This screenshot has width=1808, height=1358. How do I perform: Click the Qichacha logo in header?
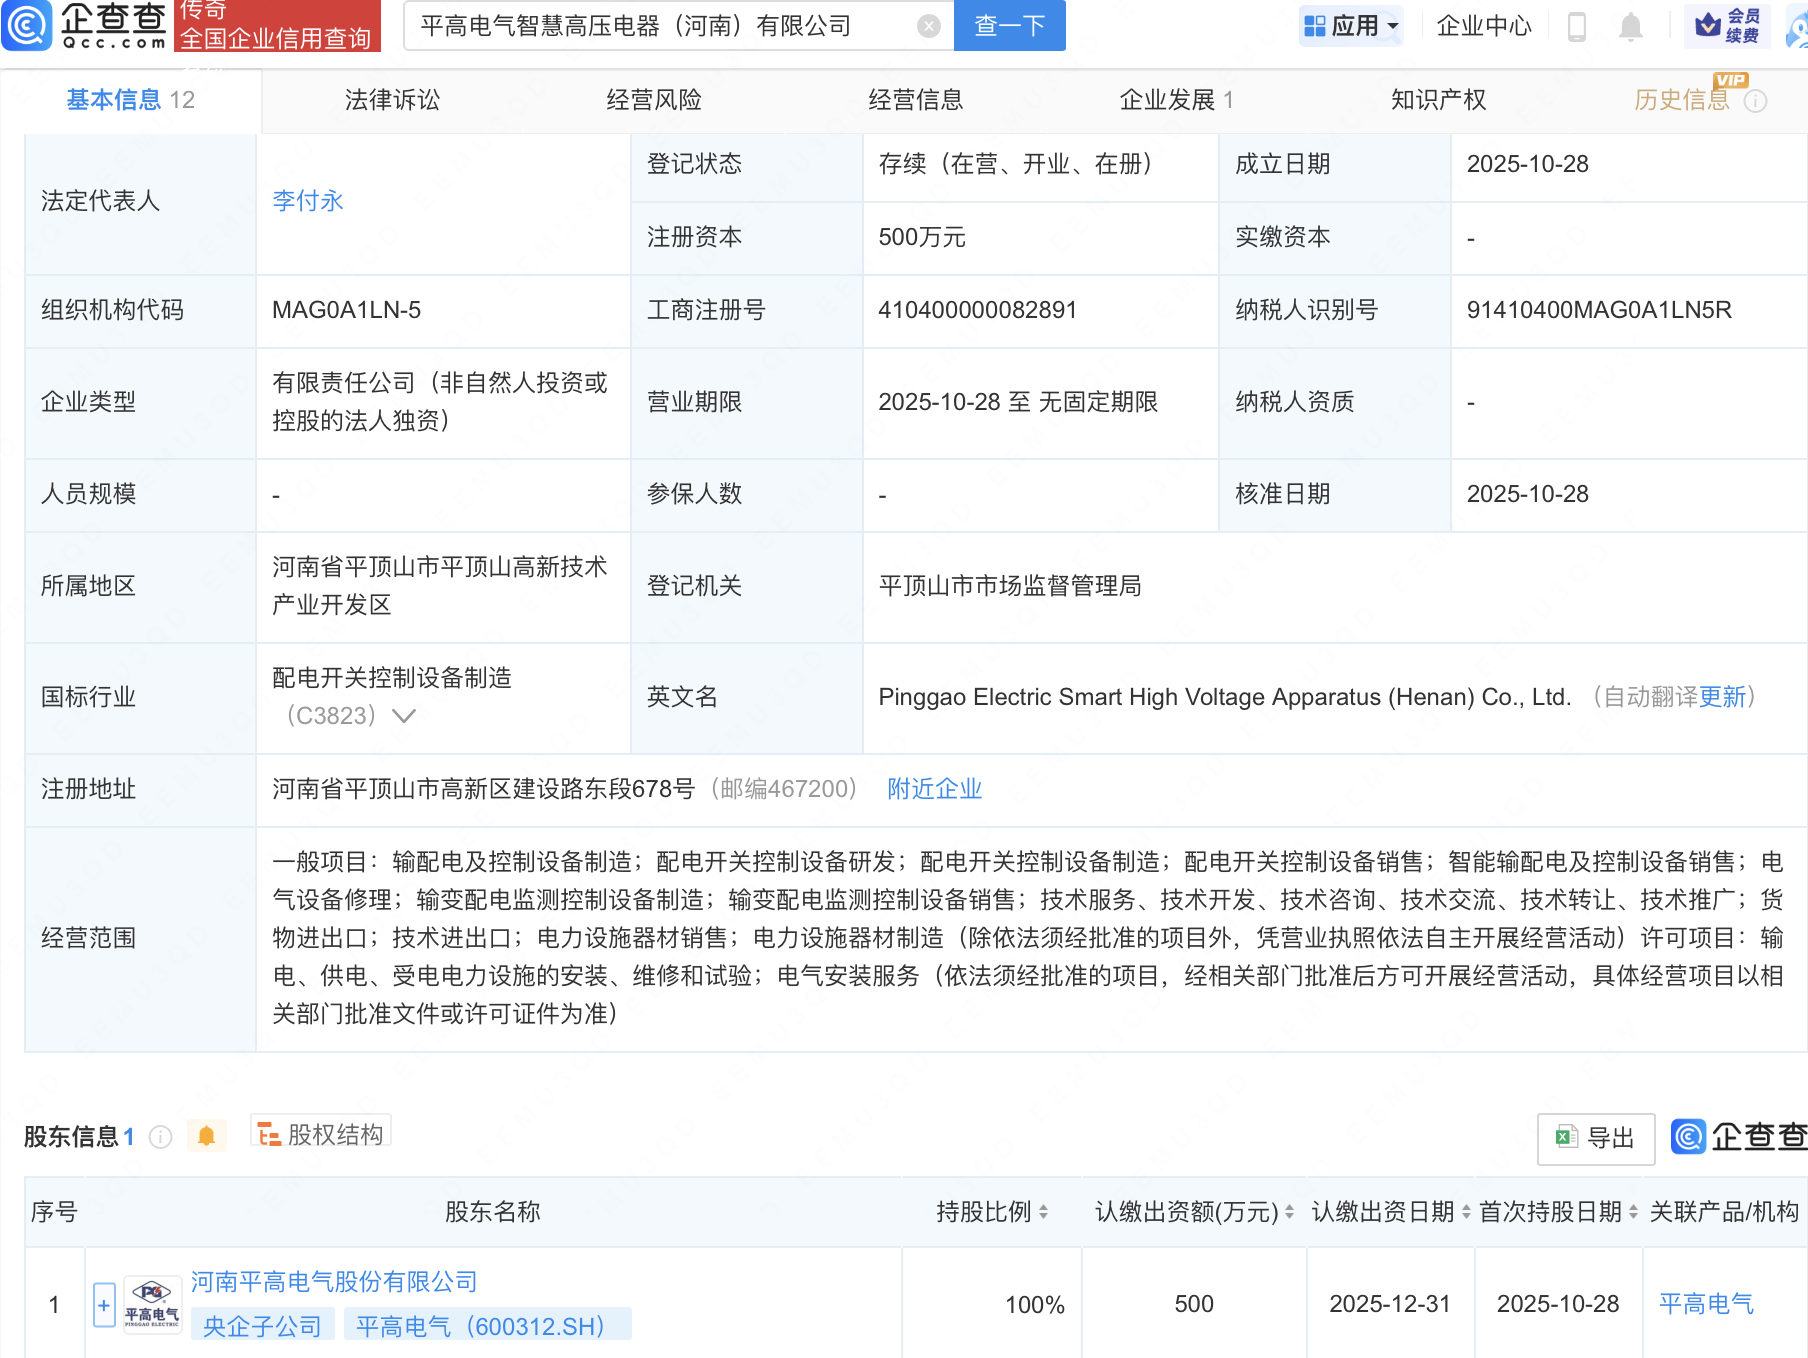[85, 26]
